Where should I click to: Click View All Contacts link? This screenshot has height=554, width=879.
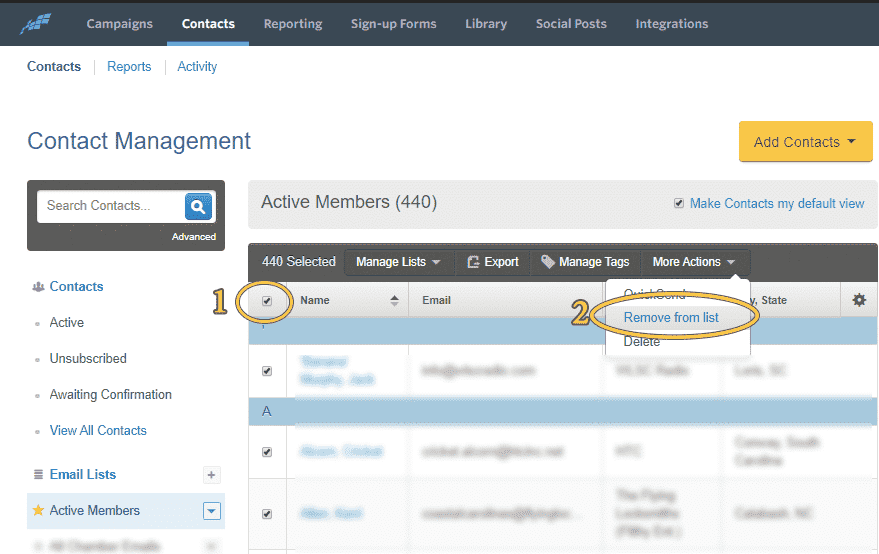98,431
